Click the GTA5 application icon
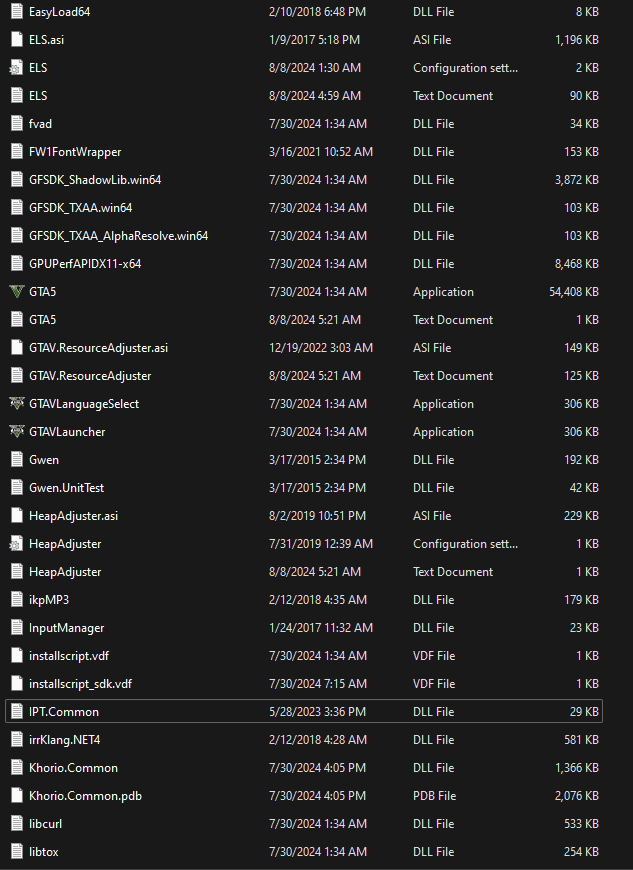 point(16,292)
